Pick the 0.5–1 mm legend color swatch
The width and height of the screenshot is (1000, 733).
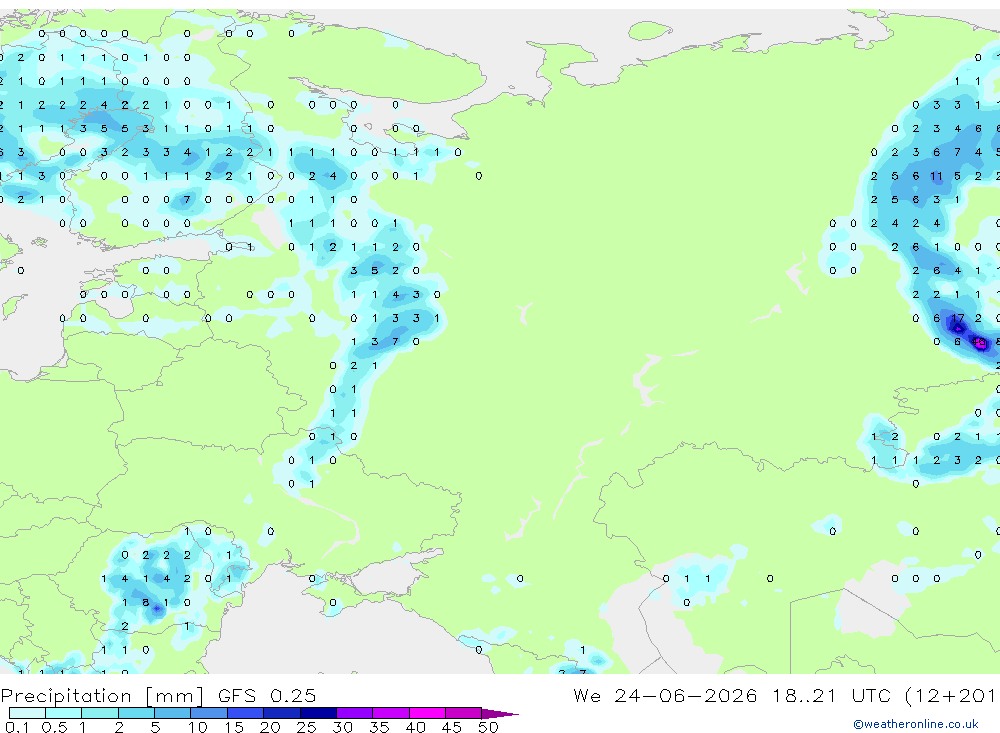click(x=63, y=713)
